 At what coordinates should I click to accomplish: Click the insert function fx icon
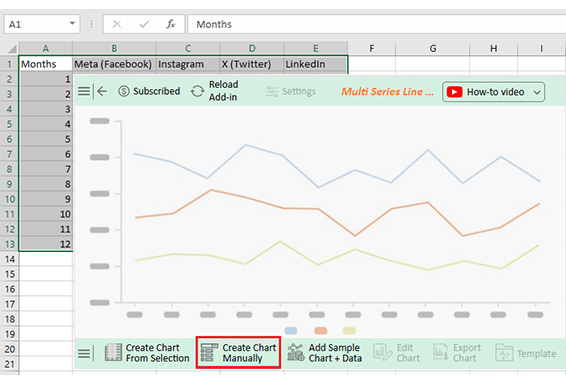(x=170, y=24)
